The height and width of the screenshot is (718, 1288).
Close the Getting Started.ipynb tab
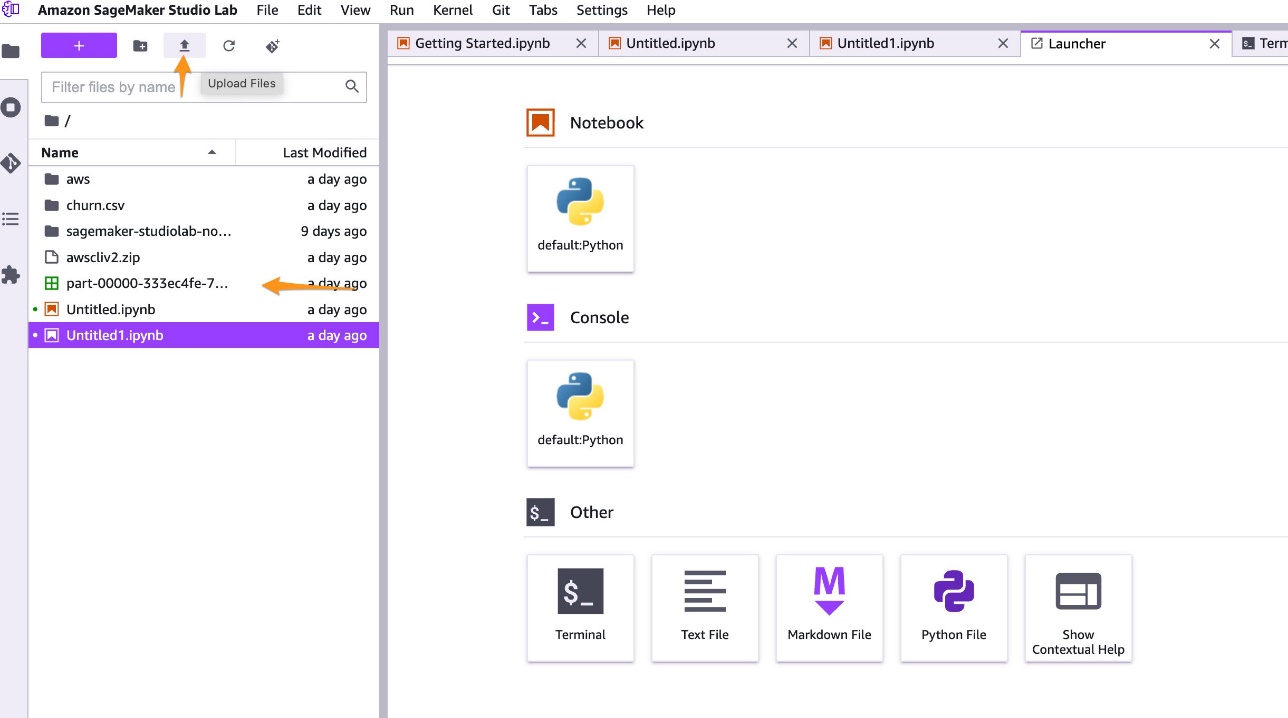582,44
